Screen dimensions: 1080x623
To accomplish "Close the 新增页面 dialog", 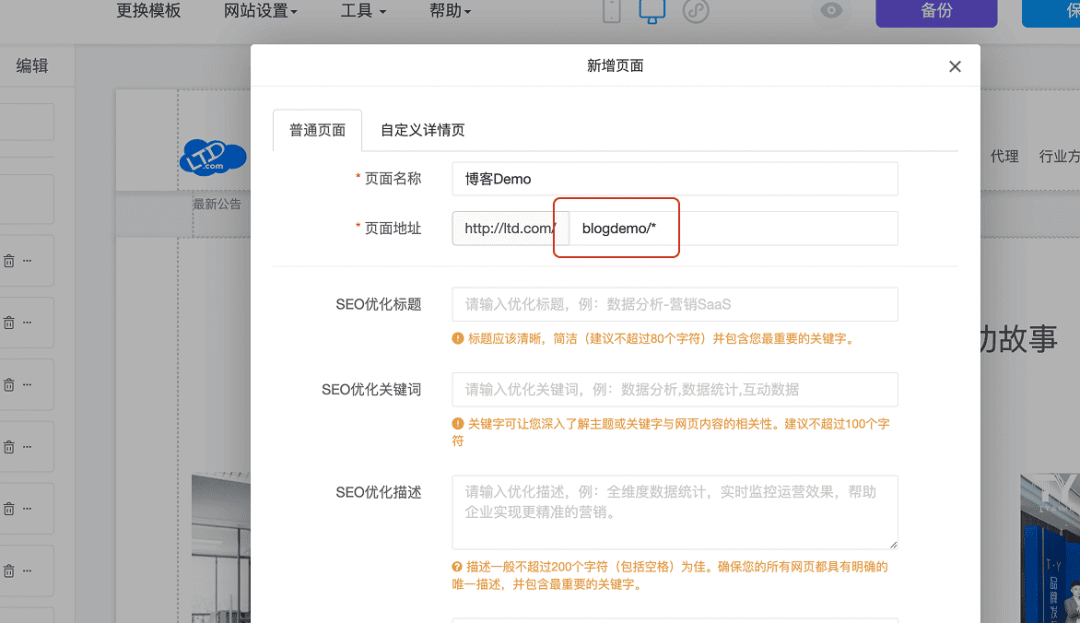I will point(954,66).
